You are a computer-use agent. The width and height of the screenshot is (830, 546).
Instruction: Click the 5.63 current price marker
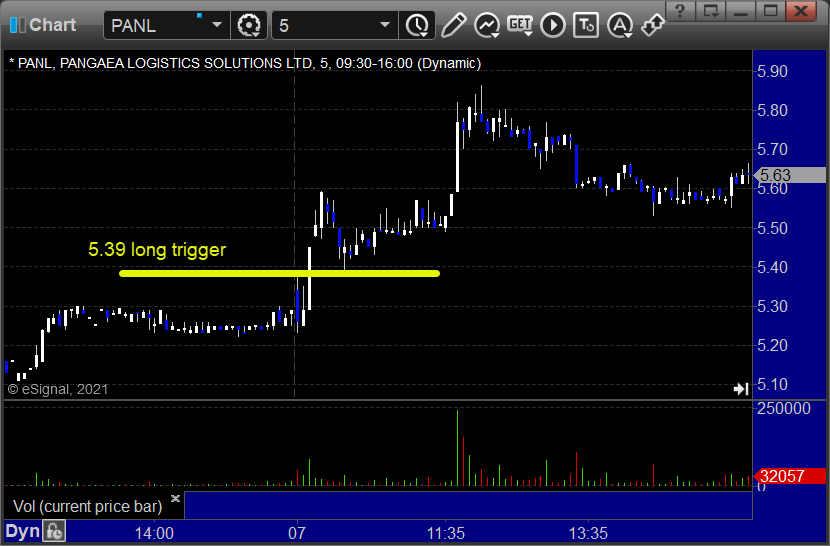[789, 175]
